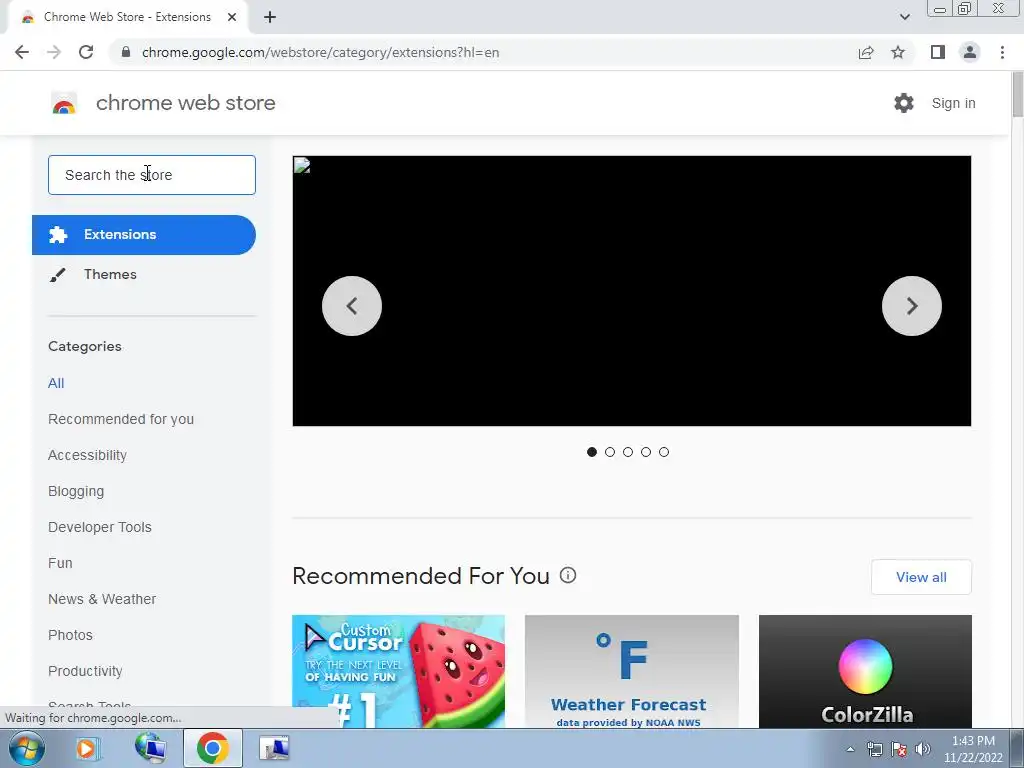Select the fourth carousel dot
1024x768 pixels.
(646, 452)
